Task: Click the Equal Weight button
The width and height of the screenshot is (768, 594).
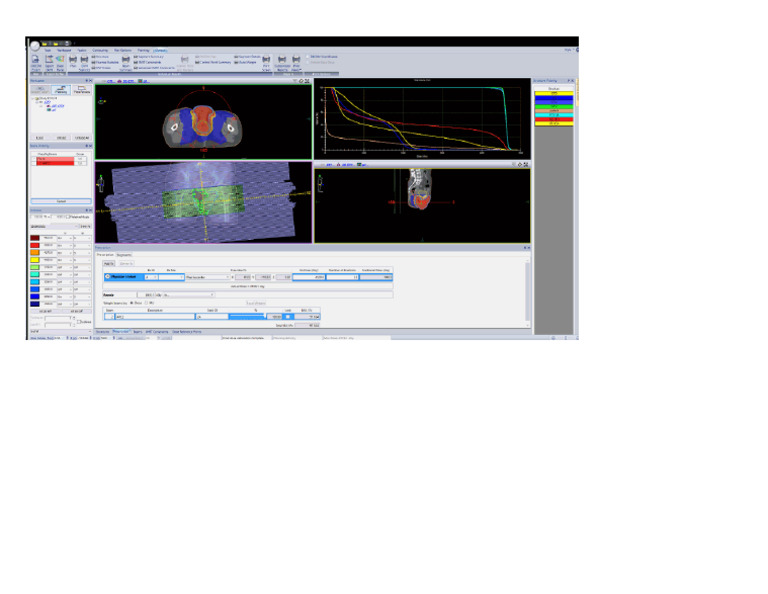Action: coord(256,303)
